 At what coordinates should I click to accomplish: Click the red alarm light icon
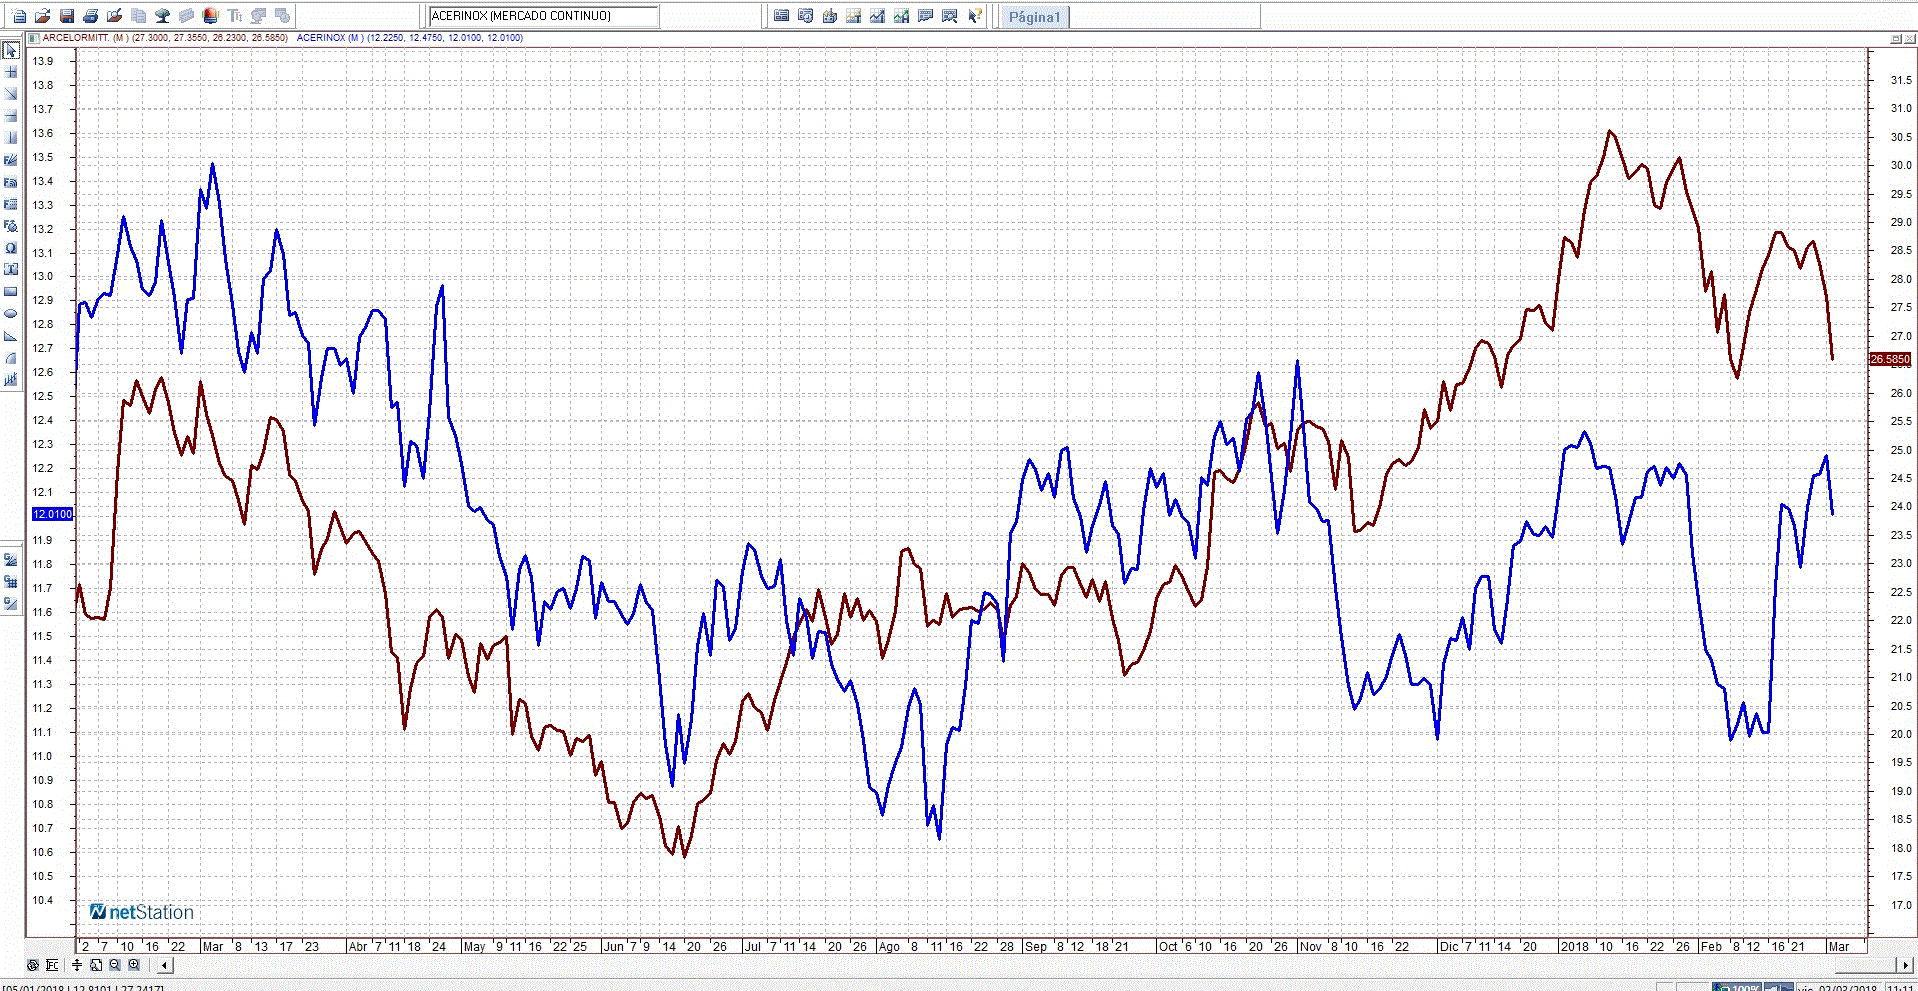click(x=211, y=16)
